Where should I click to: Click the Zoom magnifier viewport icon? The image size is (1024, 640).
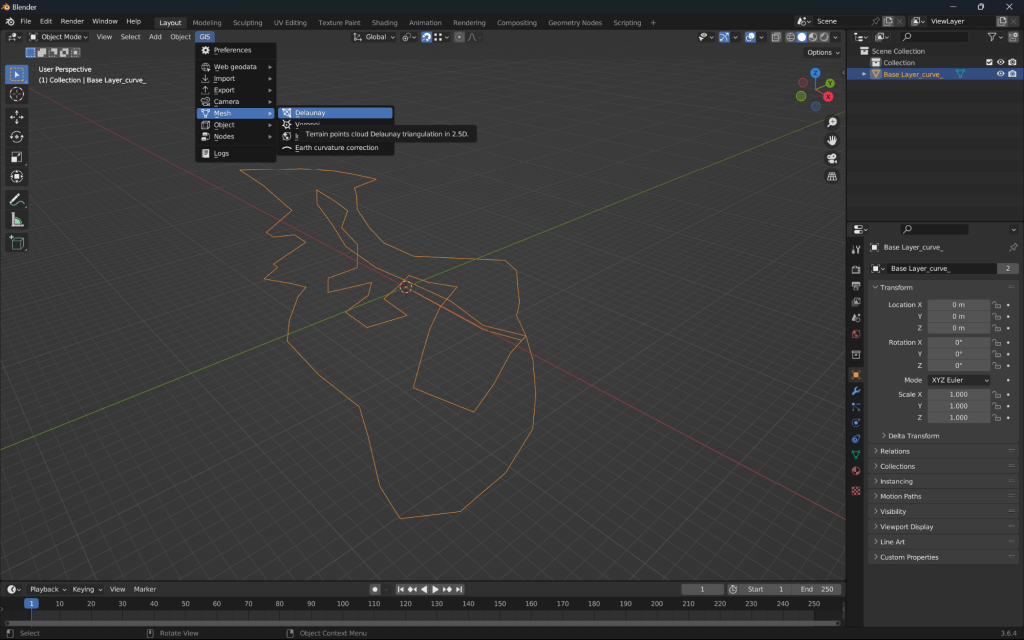832,122
